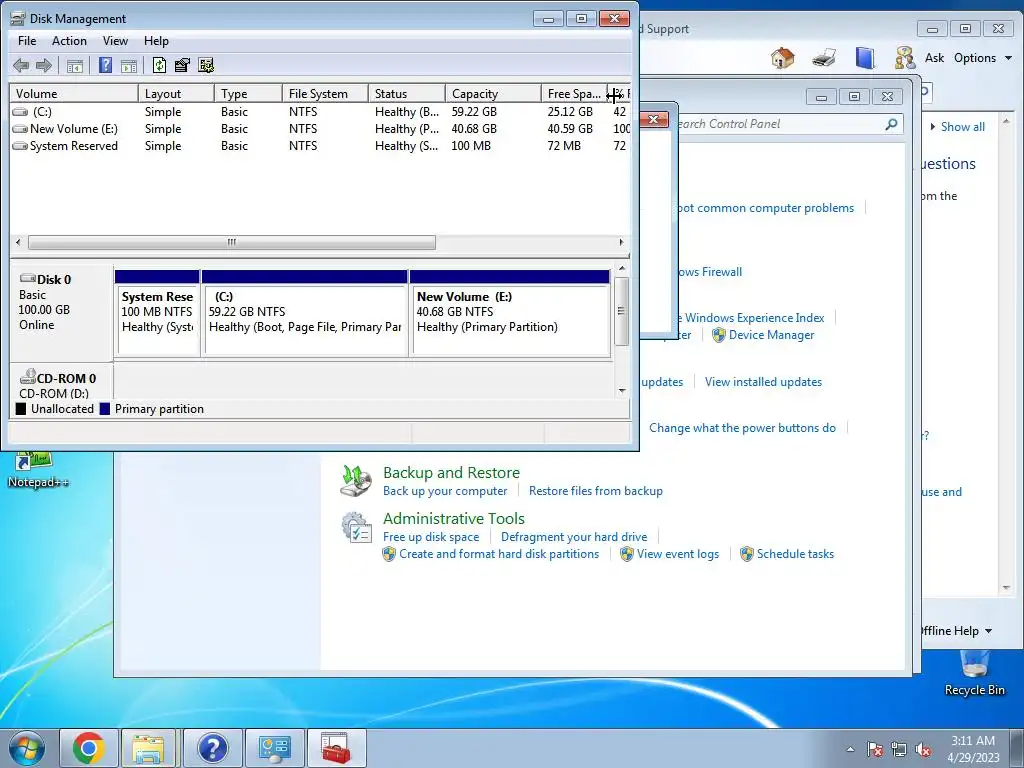Toggle the Show/Hide Action Pane toolbar icon

[x=129, y=65]
